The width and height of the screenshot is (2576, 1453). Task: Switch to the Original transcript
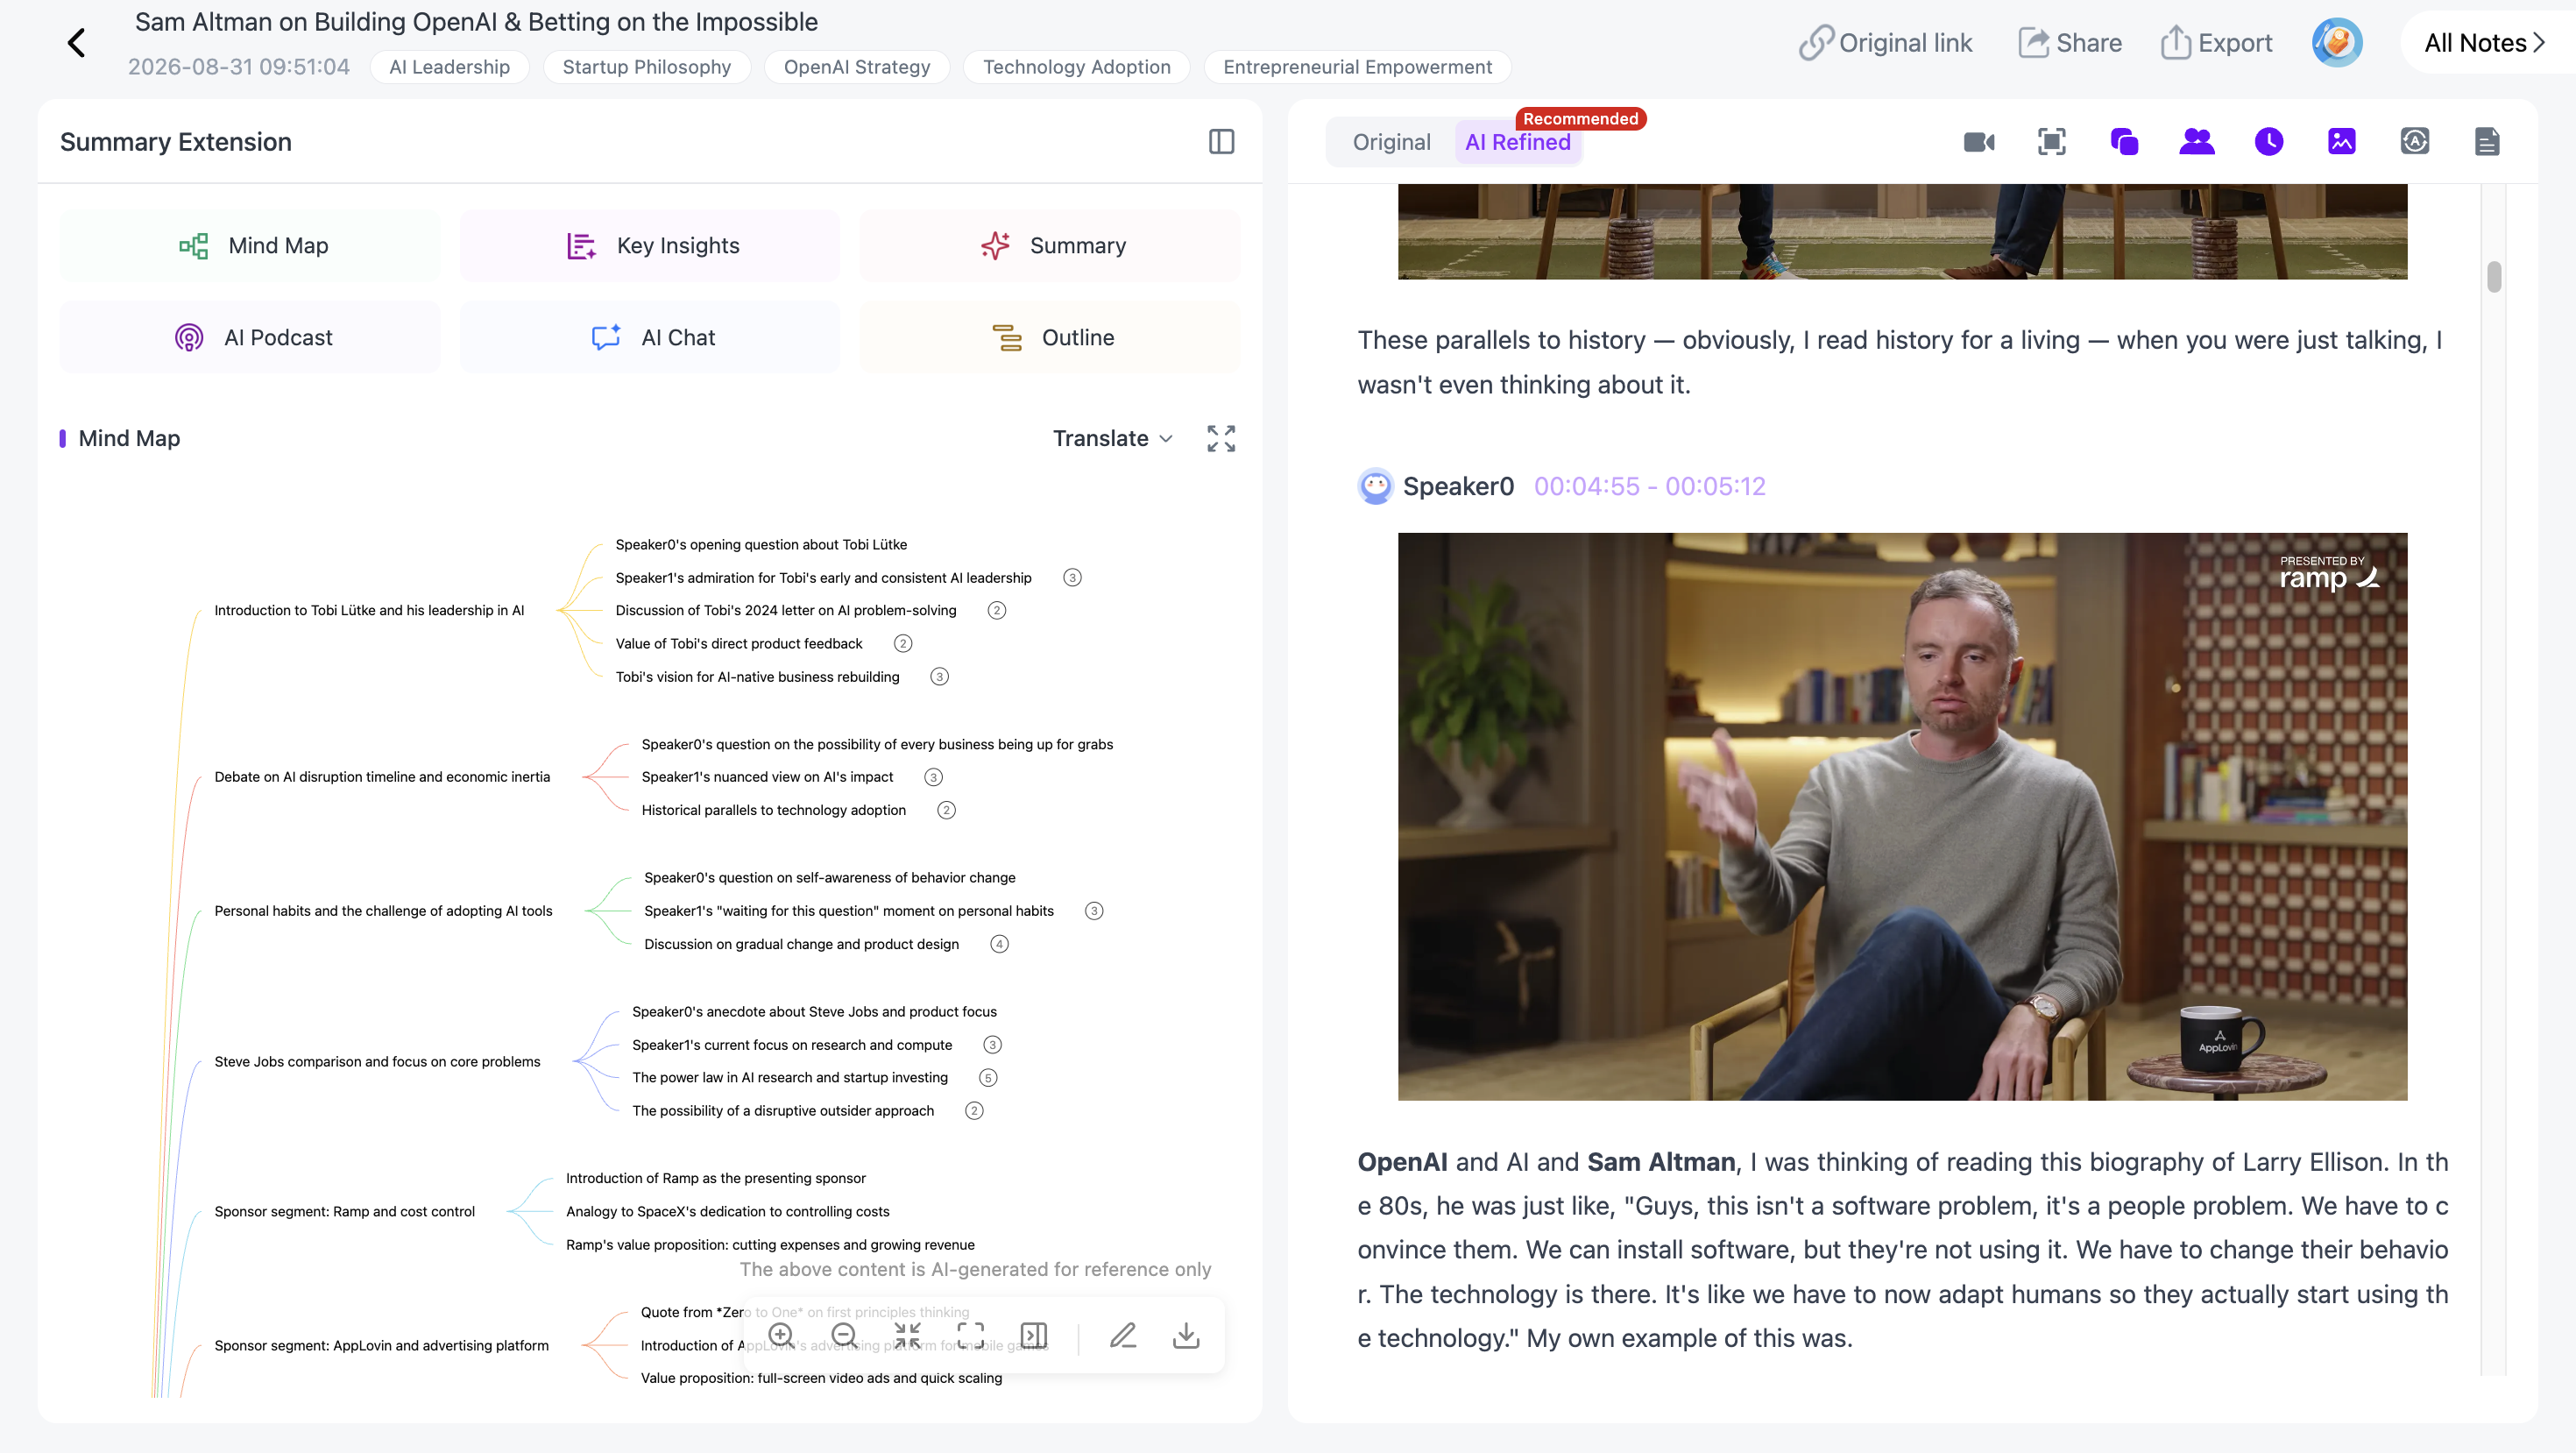pyautogui.click(x=1391, y=143)
